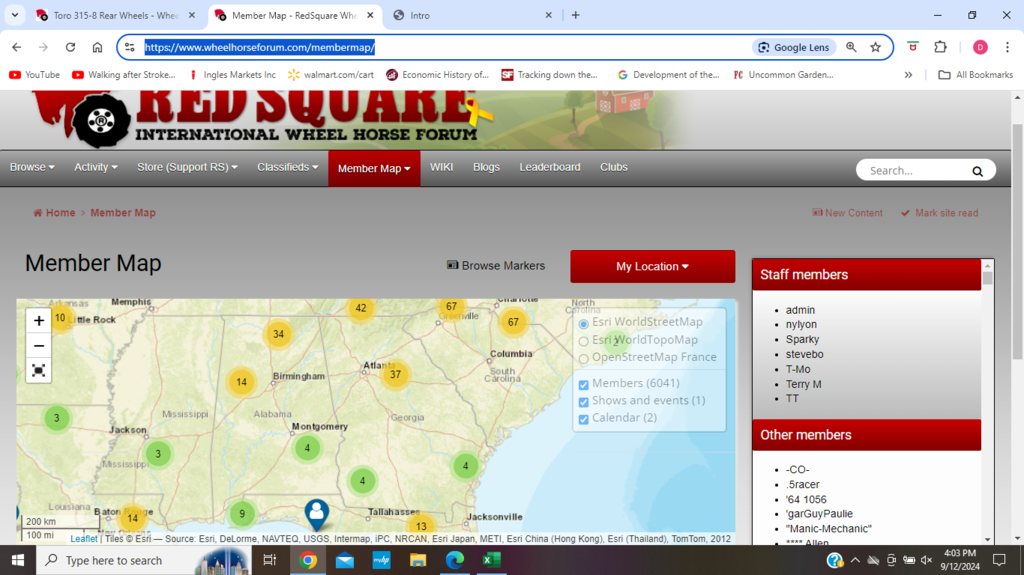Bookmark this page with the star icon
Image resolution: width=1024 pixels, height=575 pixels.
pyautogui.click(x=876, y=47)
